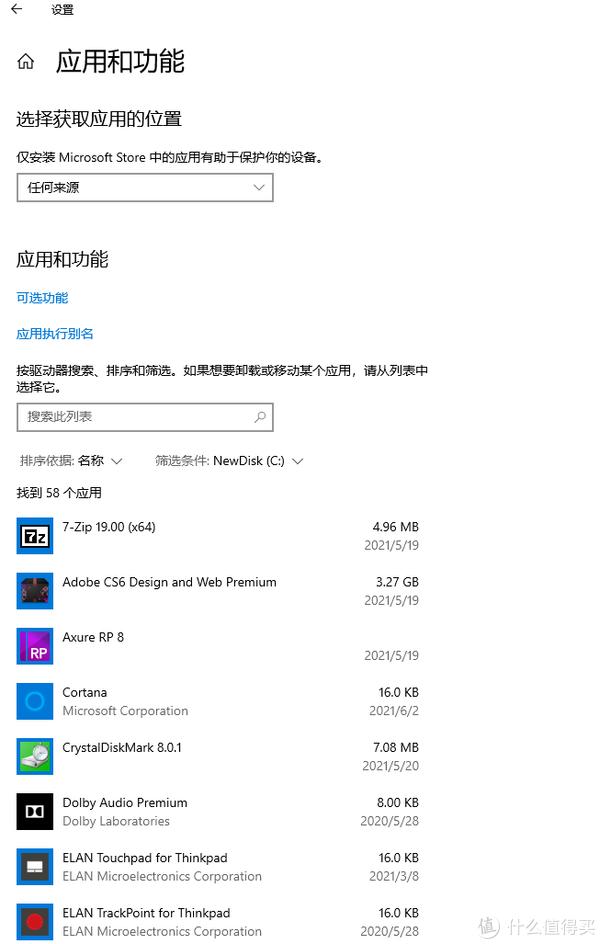Select the Cortana entry name
This screenshot has height=944, width=600.
[x=85, y=692]
